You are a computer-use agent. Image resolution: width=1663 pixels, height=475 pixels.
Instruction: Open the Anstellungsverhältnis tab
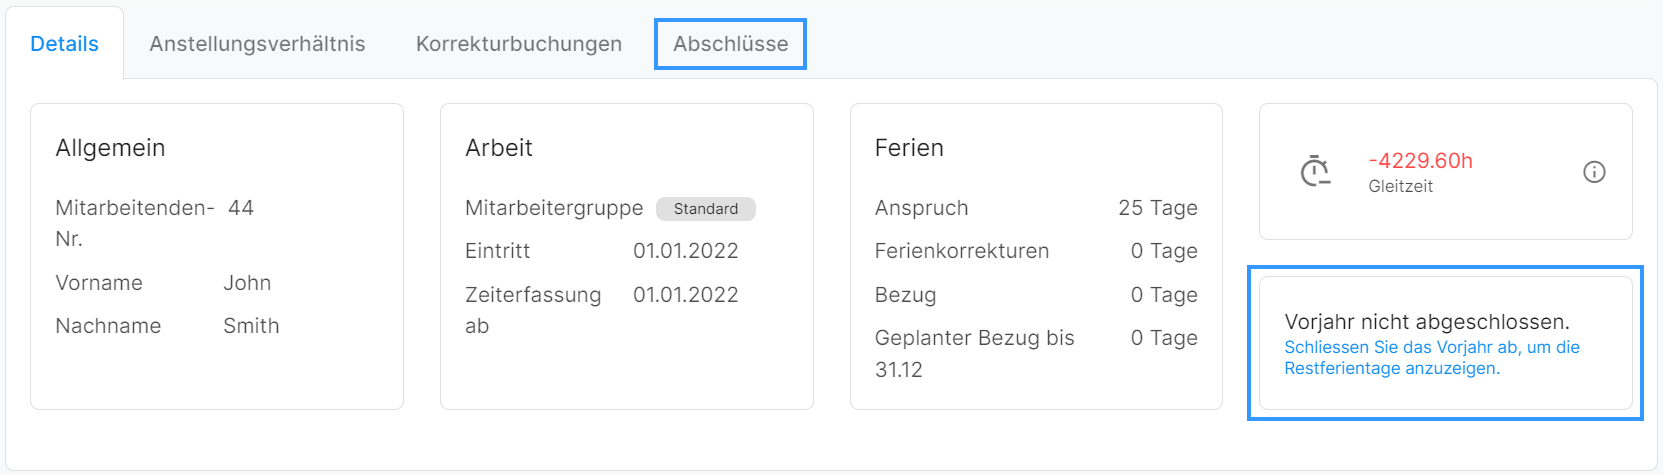click(257, 44)
